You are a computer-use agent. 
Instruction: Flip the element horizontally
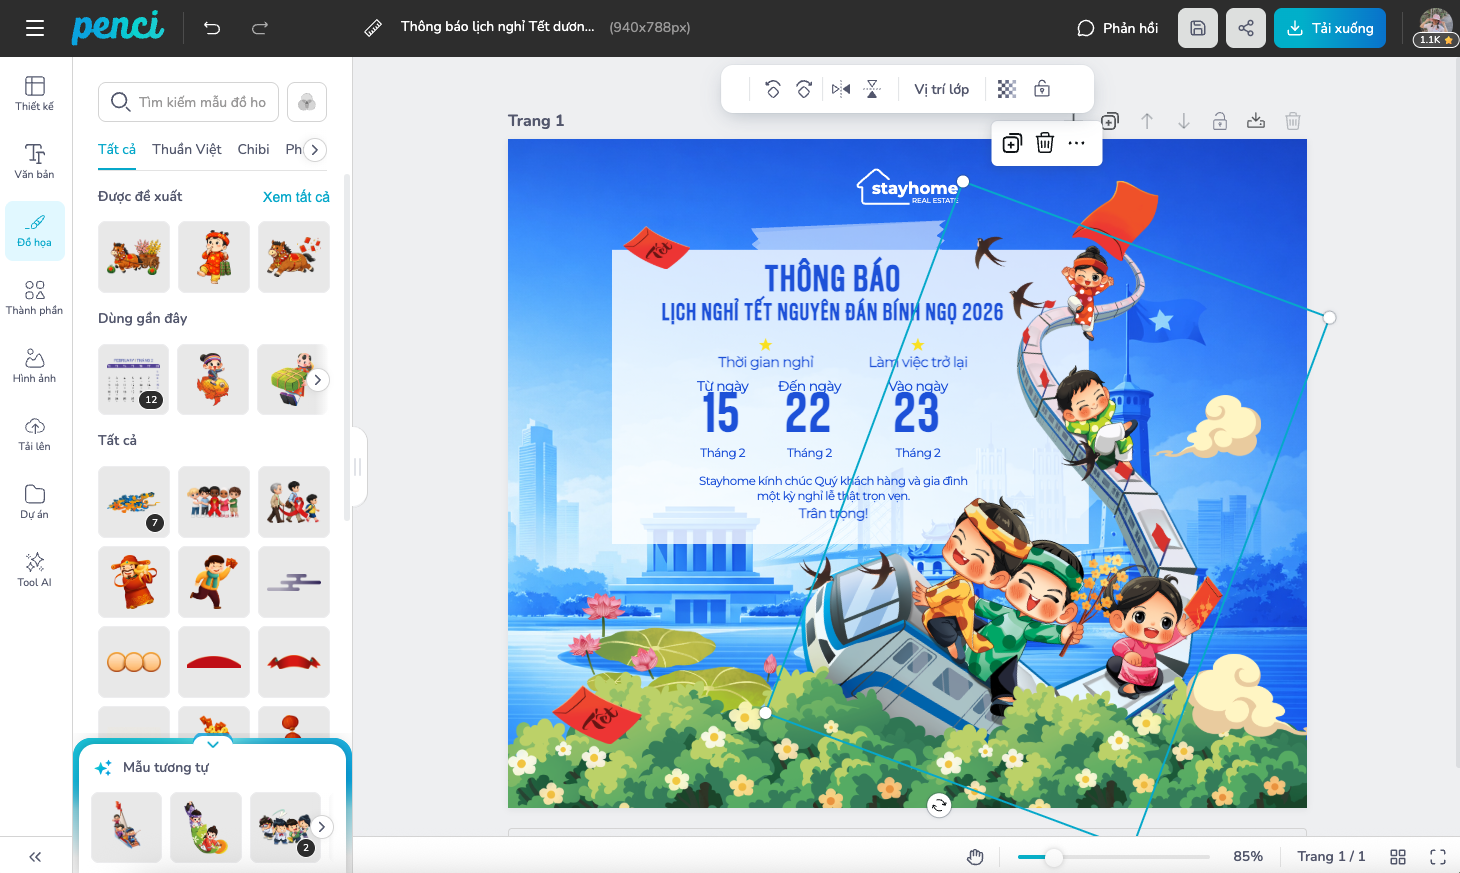[x=841, y=89]
